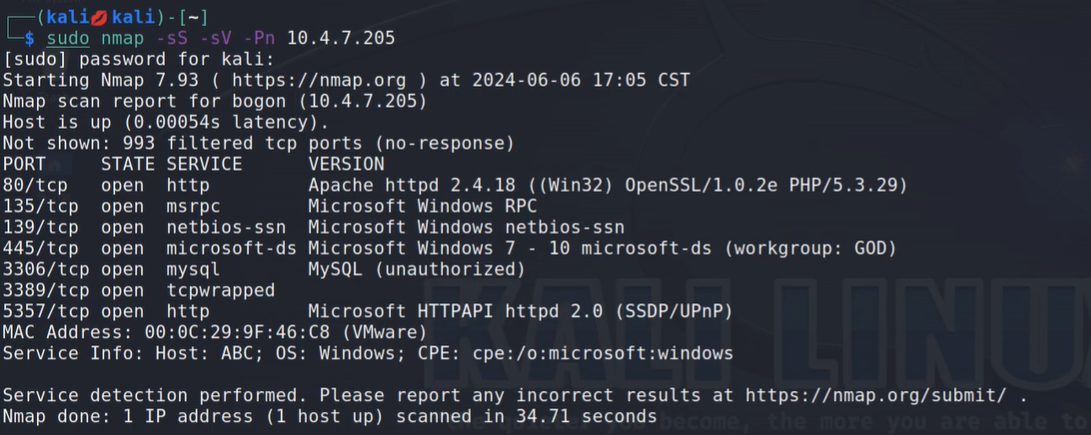Click the 10.4.7.205 target in the command line

(x=340, y=38)
